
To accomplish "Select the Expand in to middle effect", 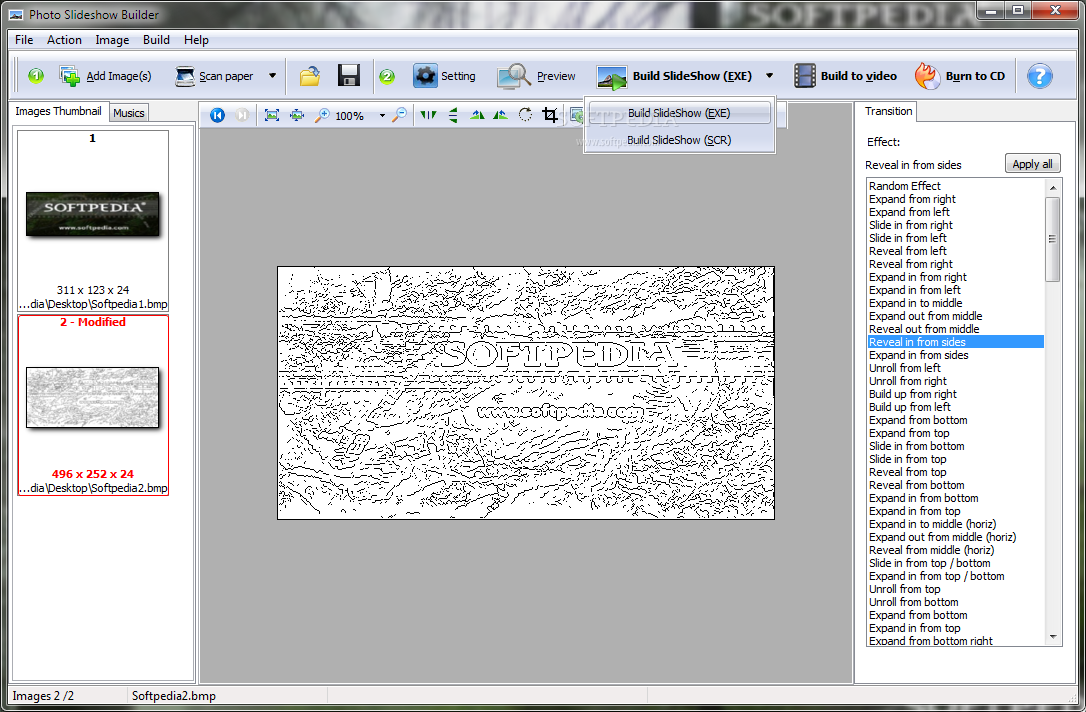I will [x=956, y=303].
